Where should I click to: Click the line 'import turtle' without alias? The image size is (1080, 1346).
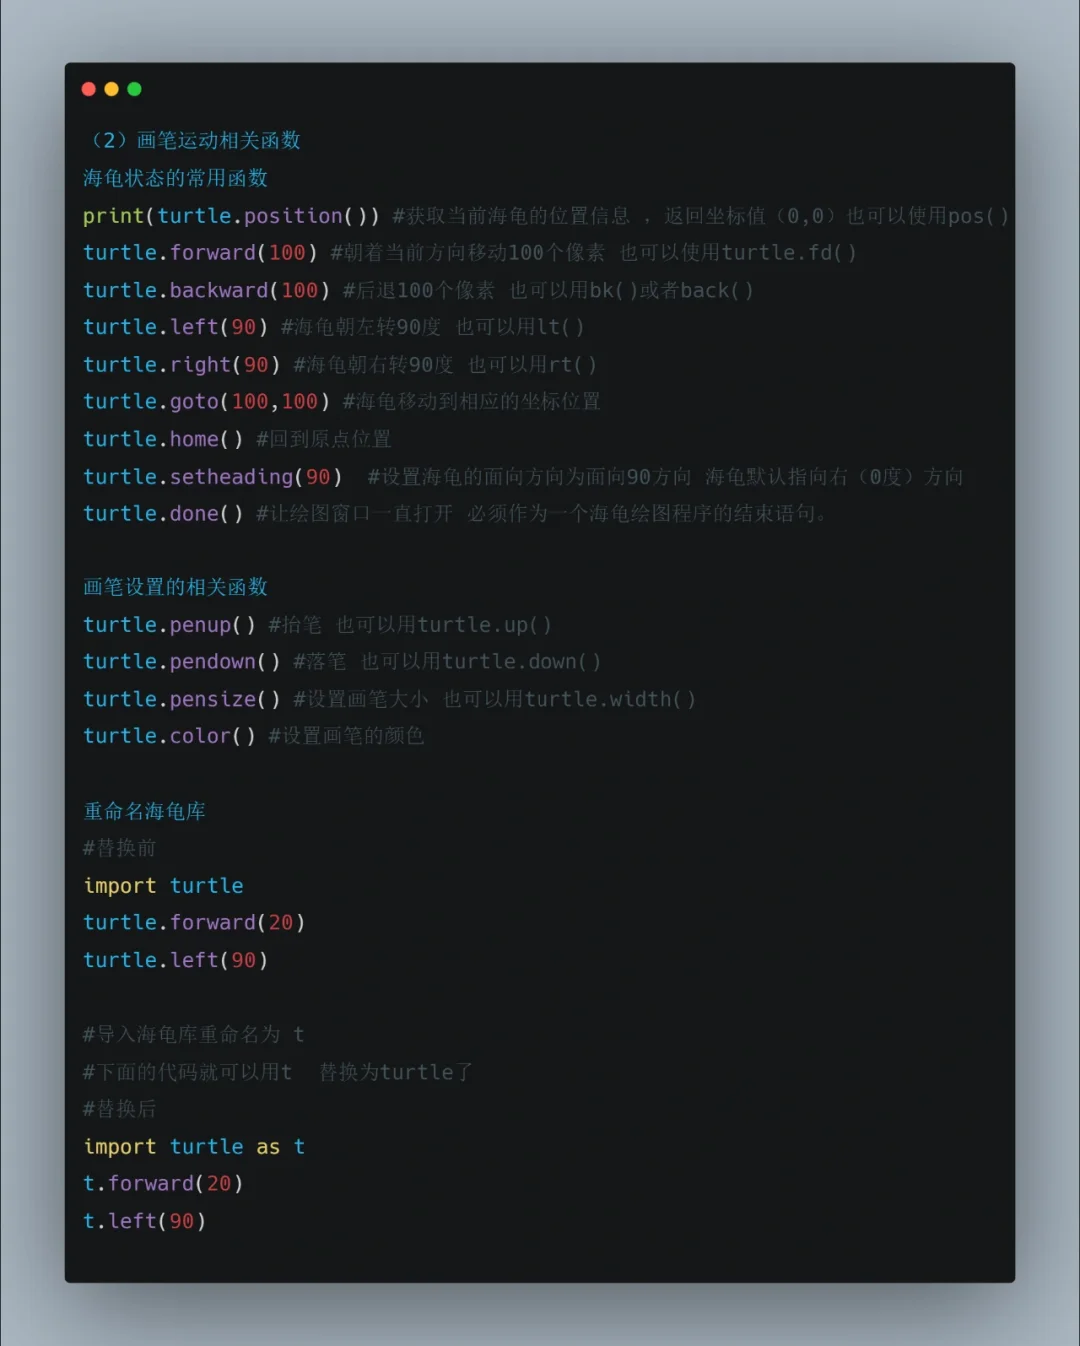(163, 886)
